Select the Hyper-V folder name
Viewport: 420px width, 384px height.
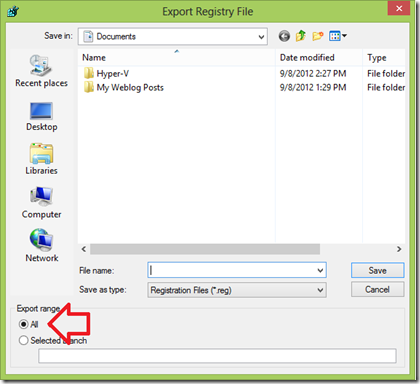pos(113,73)
